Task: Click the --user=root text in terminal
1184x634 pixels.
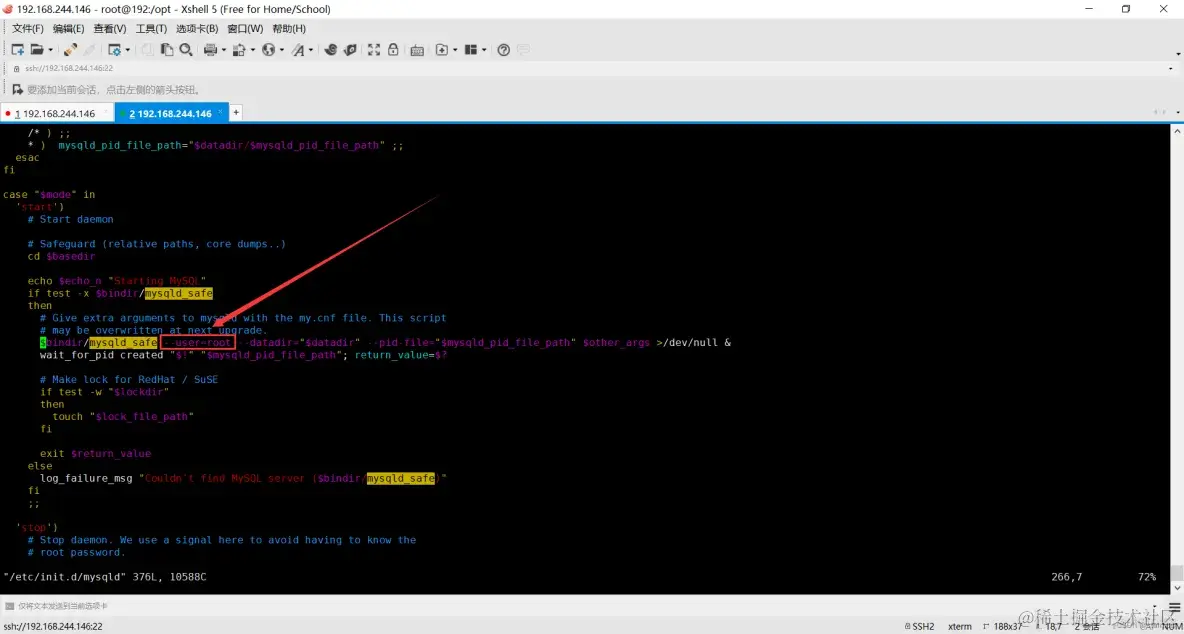Action: click(199, 343)
